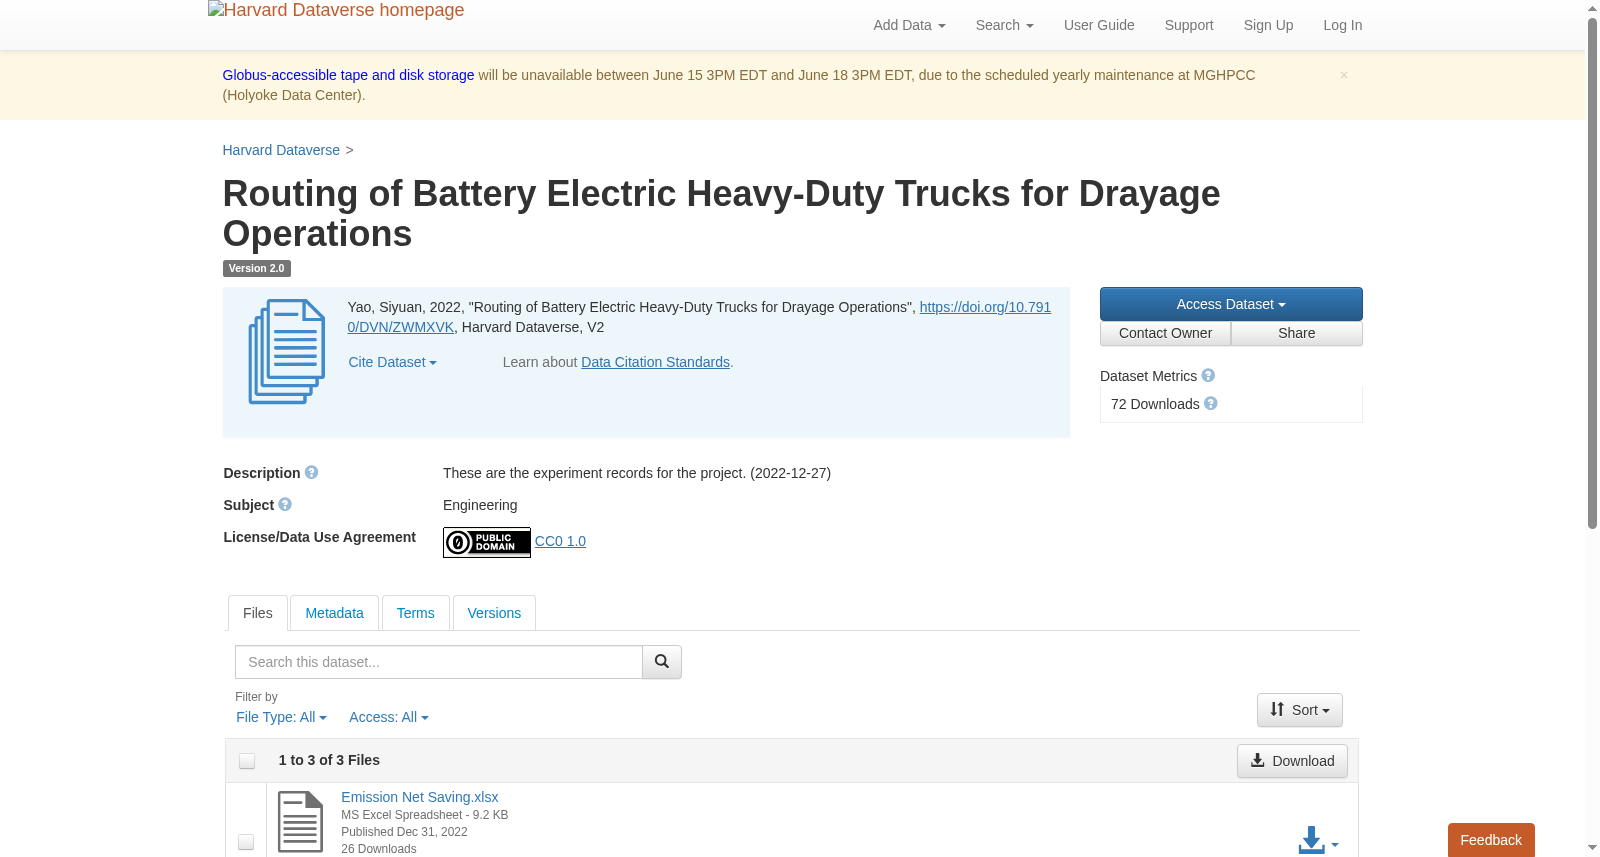Switch to the Metadata tab
Viewport: 1600px width, 857px height.
[334, 613]
